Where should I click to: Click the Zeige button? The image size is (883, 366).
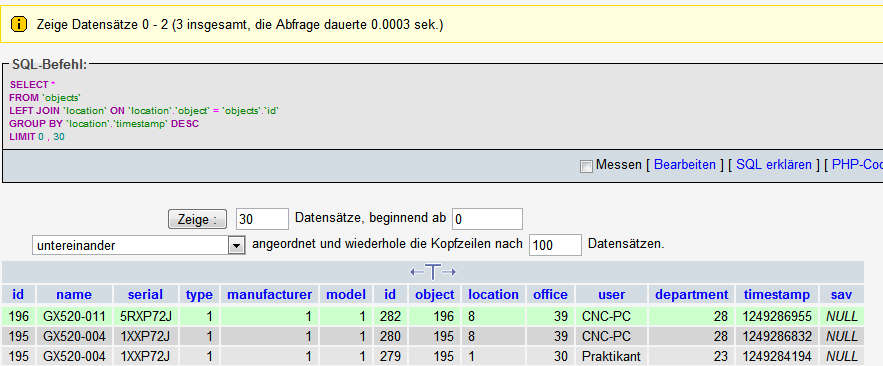(x=197, y=219)
